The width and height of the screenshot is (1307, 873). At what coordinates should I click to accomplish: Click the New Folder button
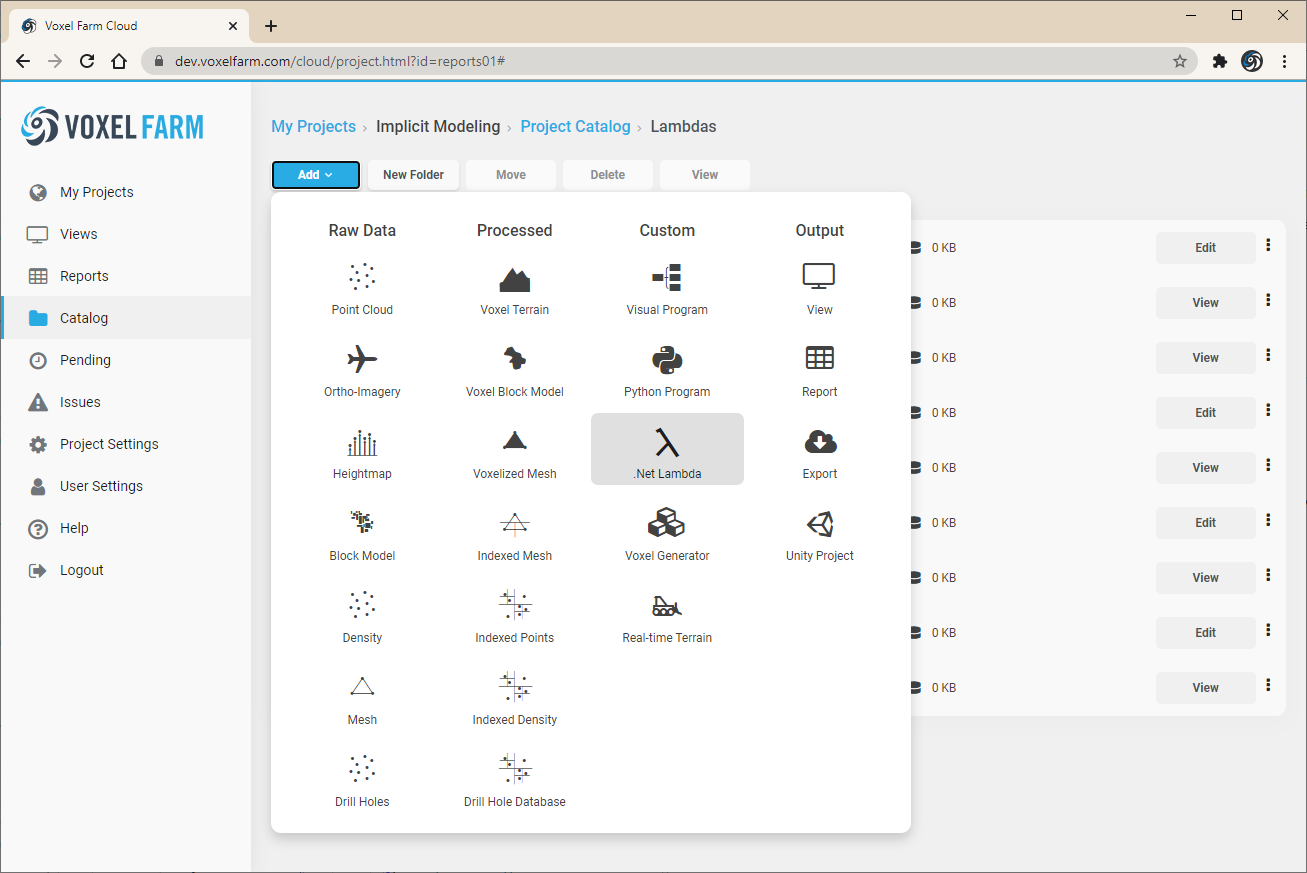click(x=413, y=175)
